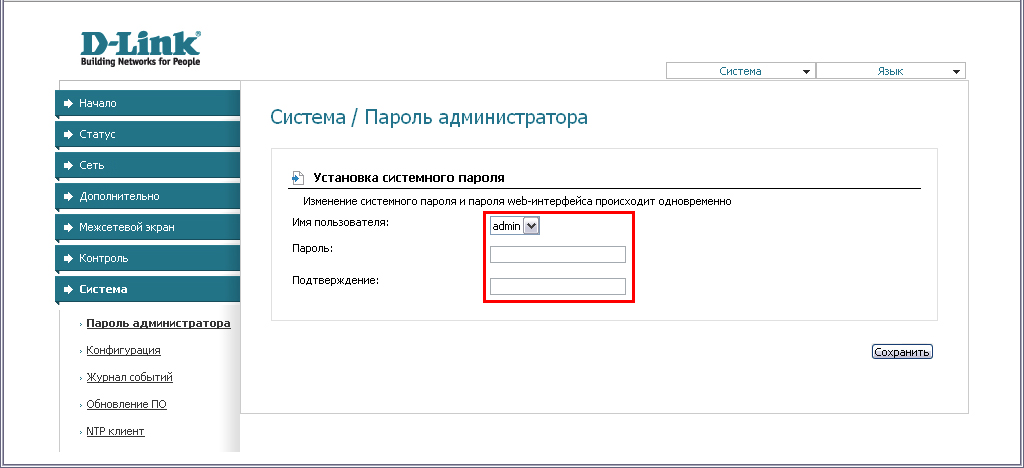
Task: Open the NTP клиент link
Action: pyautogui.click(x=115, y=431)
